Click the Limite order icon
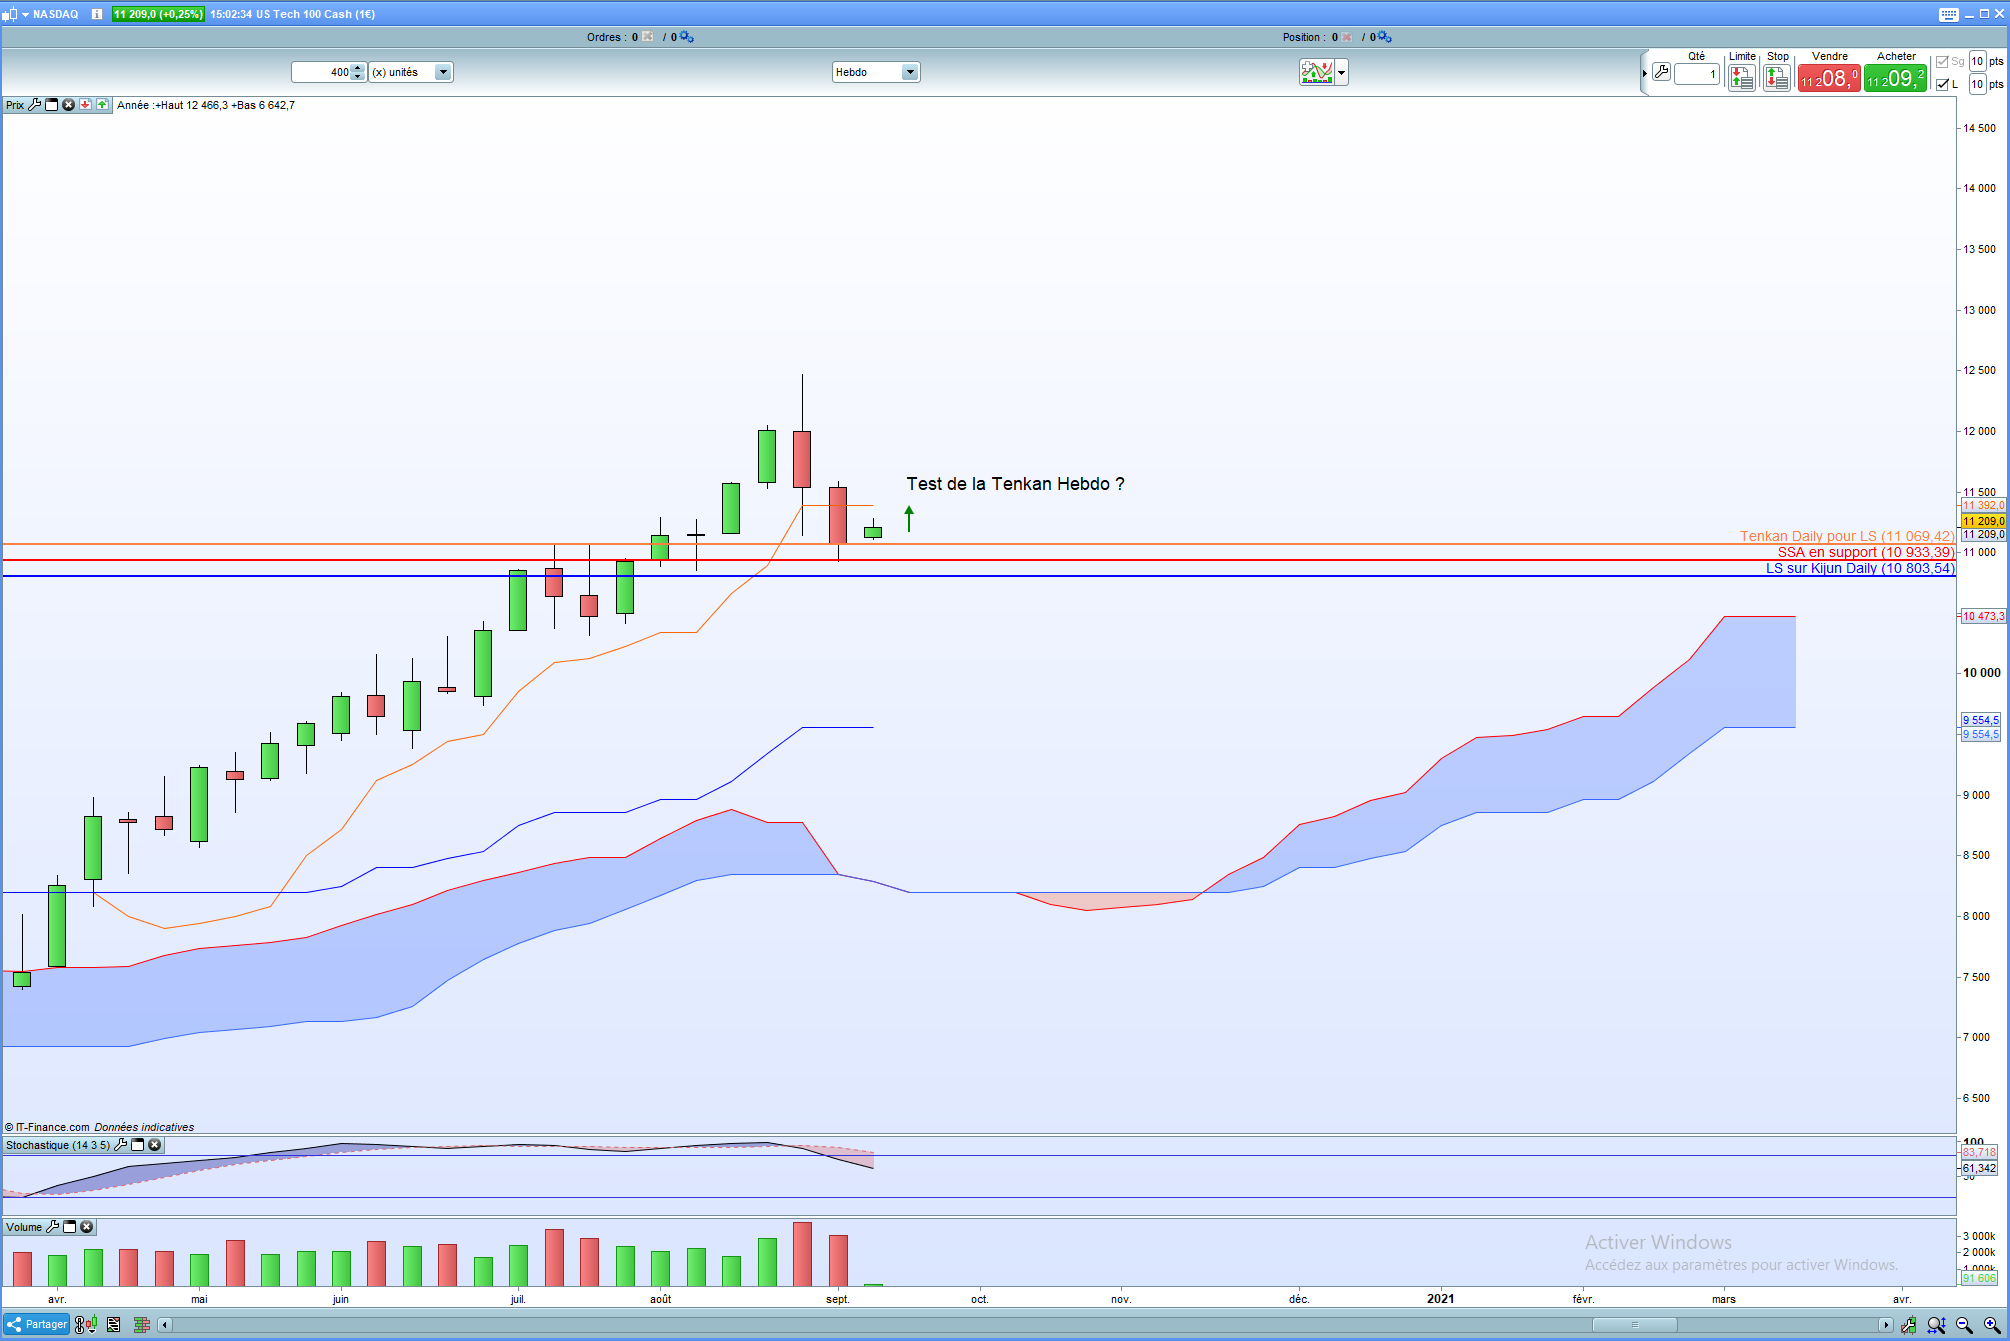 click(x=1742, y=78)
